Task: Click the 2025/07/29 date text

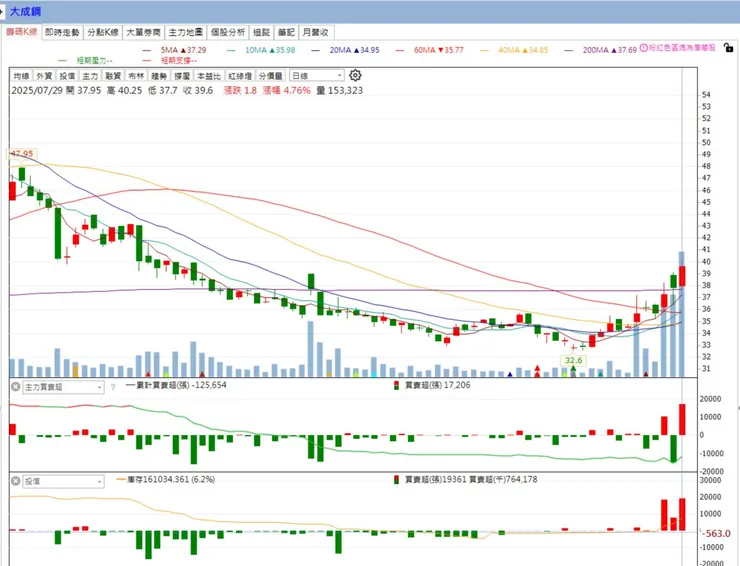Action: (x=37, y=91)
